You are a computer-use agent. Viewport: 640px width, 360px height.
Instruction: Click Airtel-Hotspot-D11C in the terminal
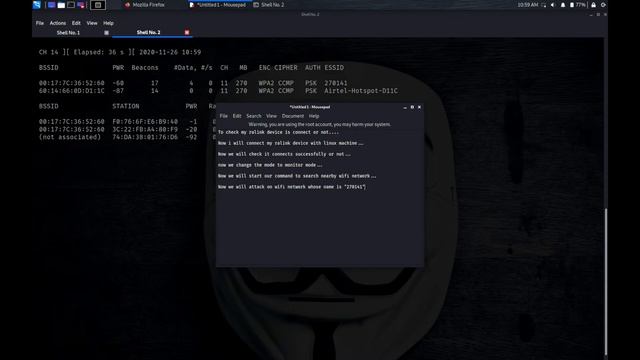pyautogui.click(x=361, y=91)
